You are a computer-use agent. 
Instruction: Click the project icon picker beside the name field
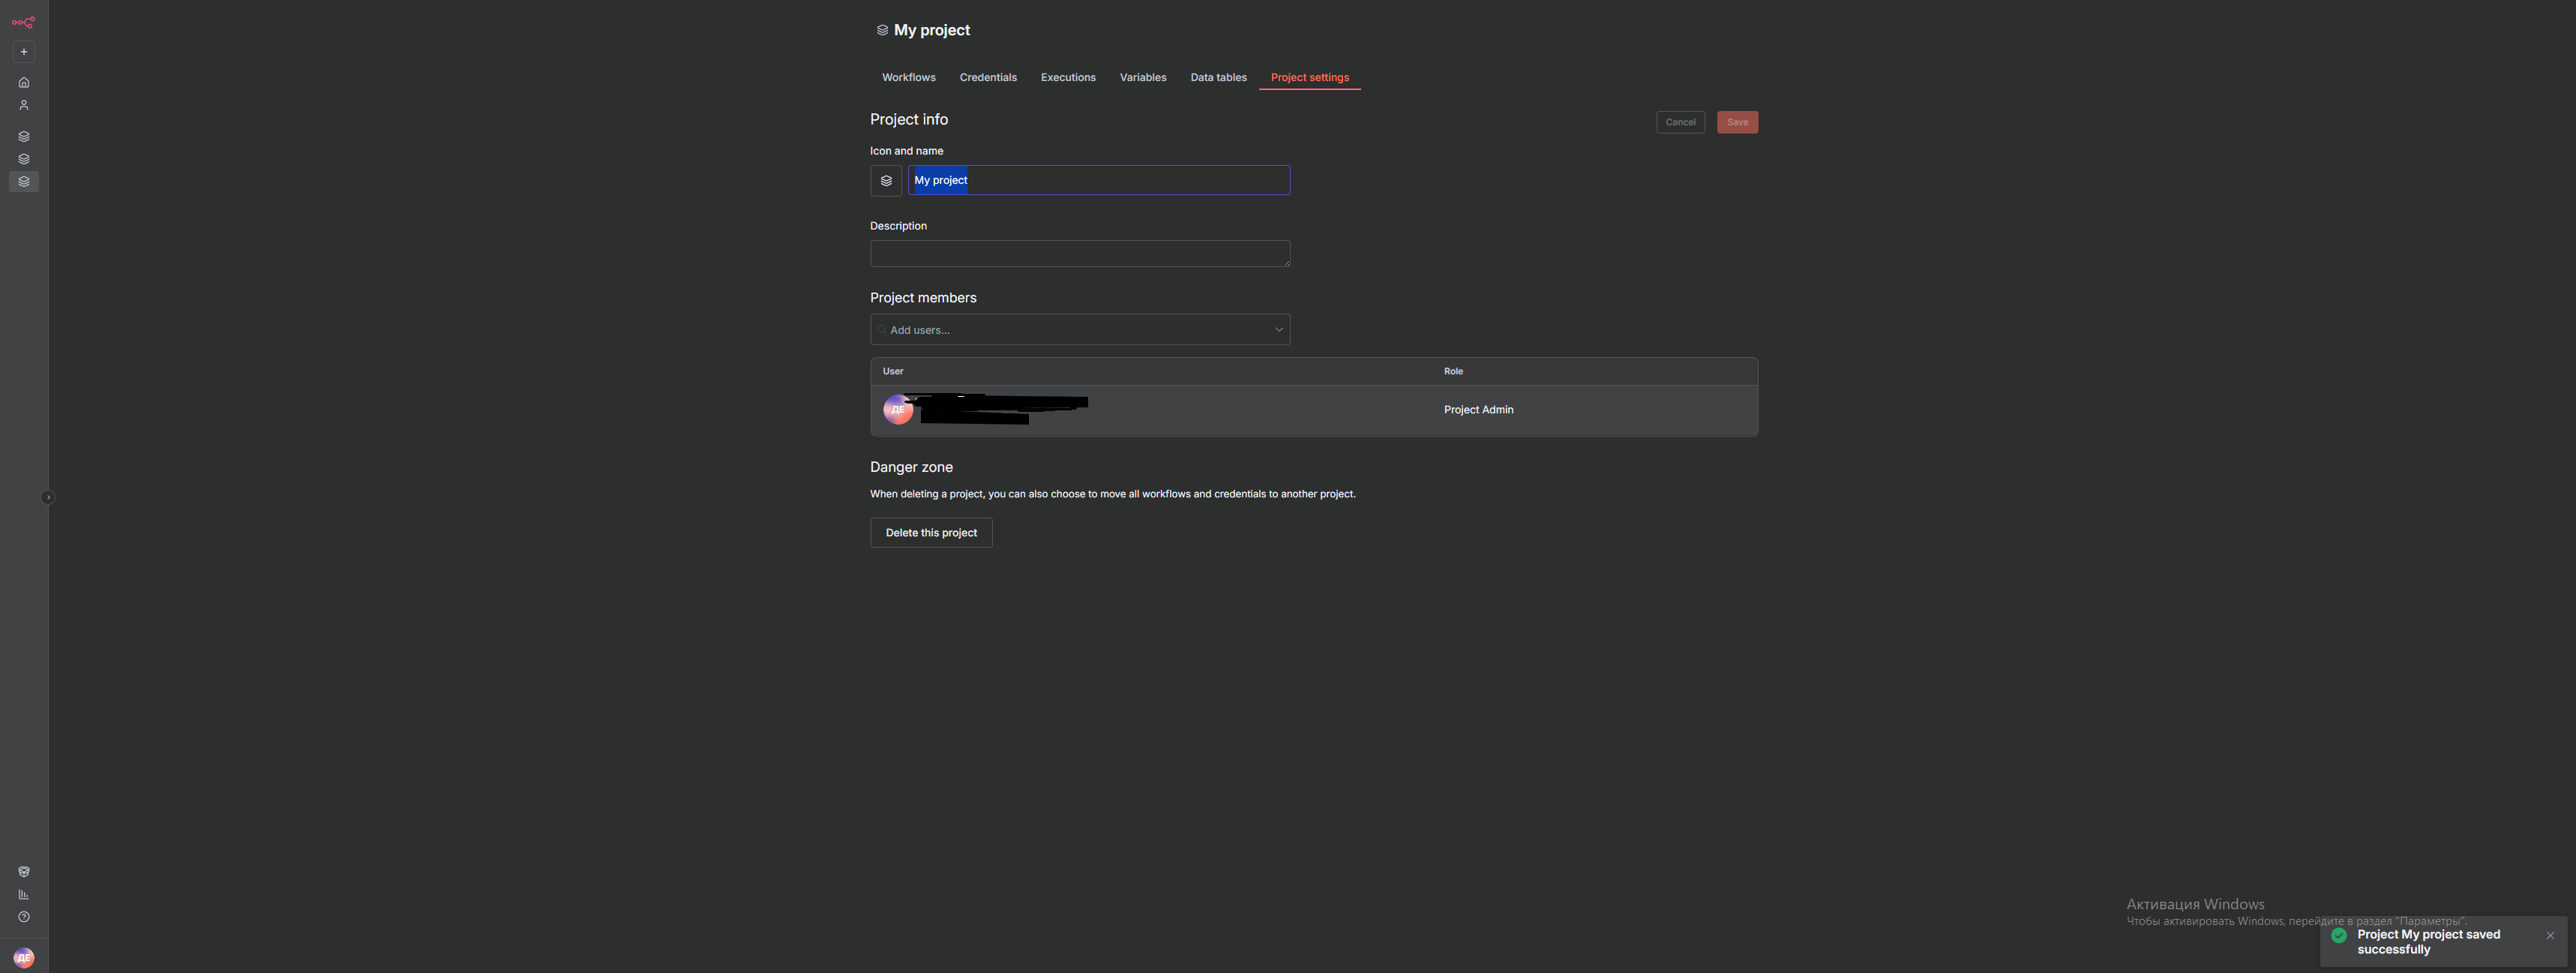point(886,181)
